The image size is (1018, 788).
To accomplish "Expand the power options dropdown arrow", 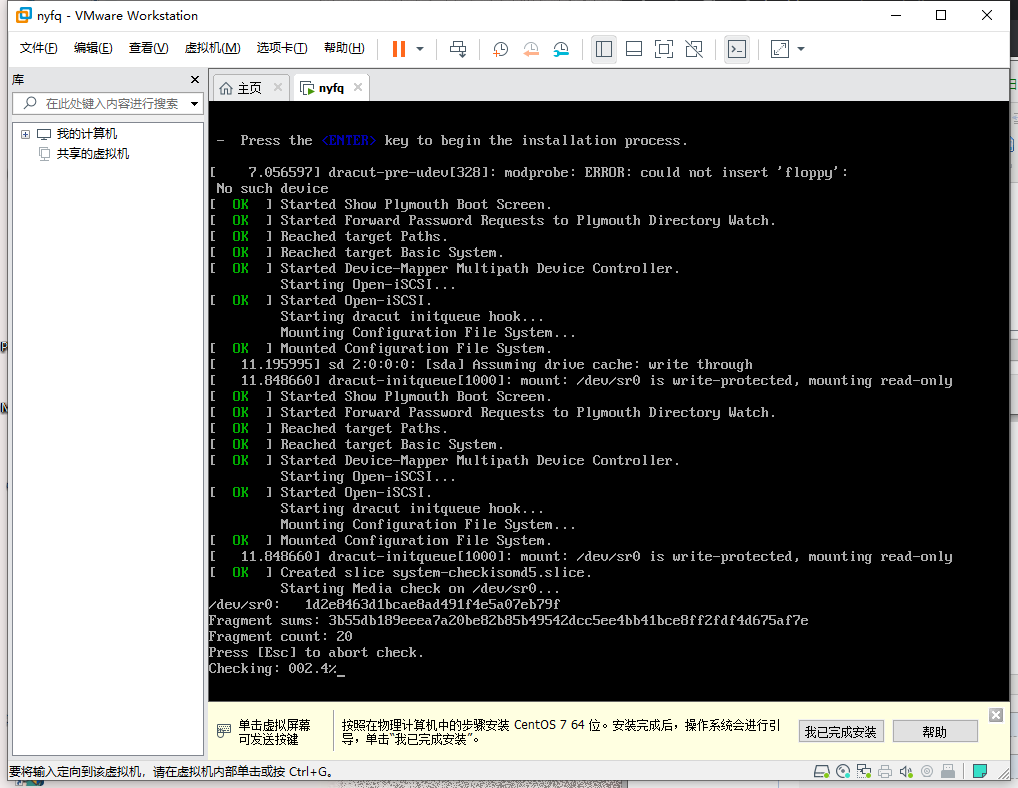I will [420, 49].
